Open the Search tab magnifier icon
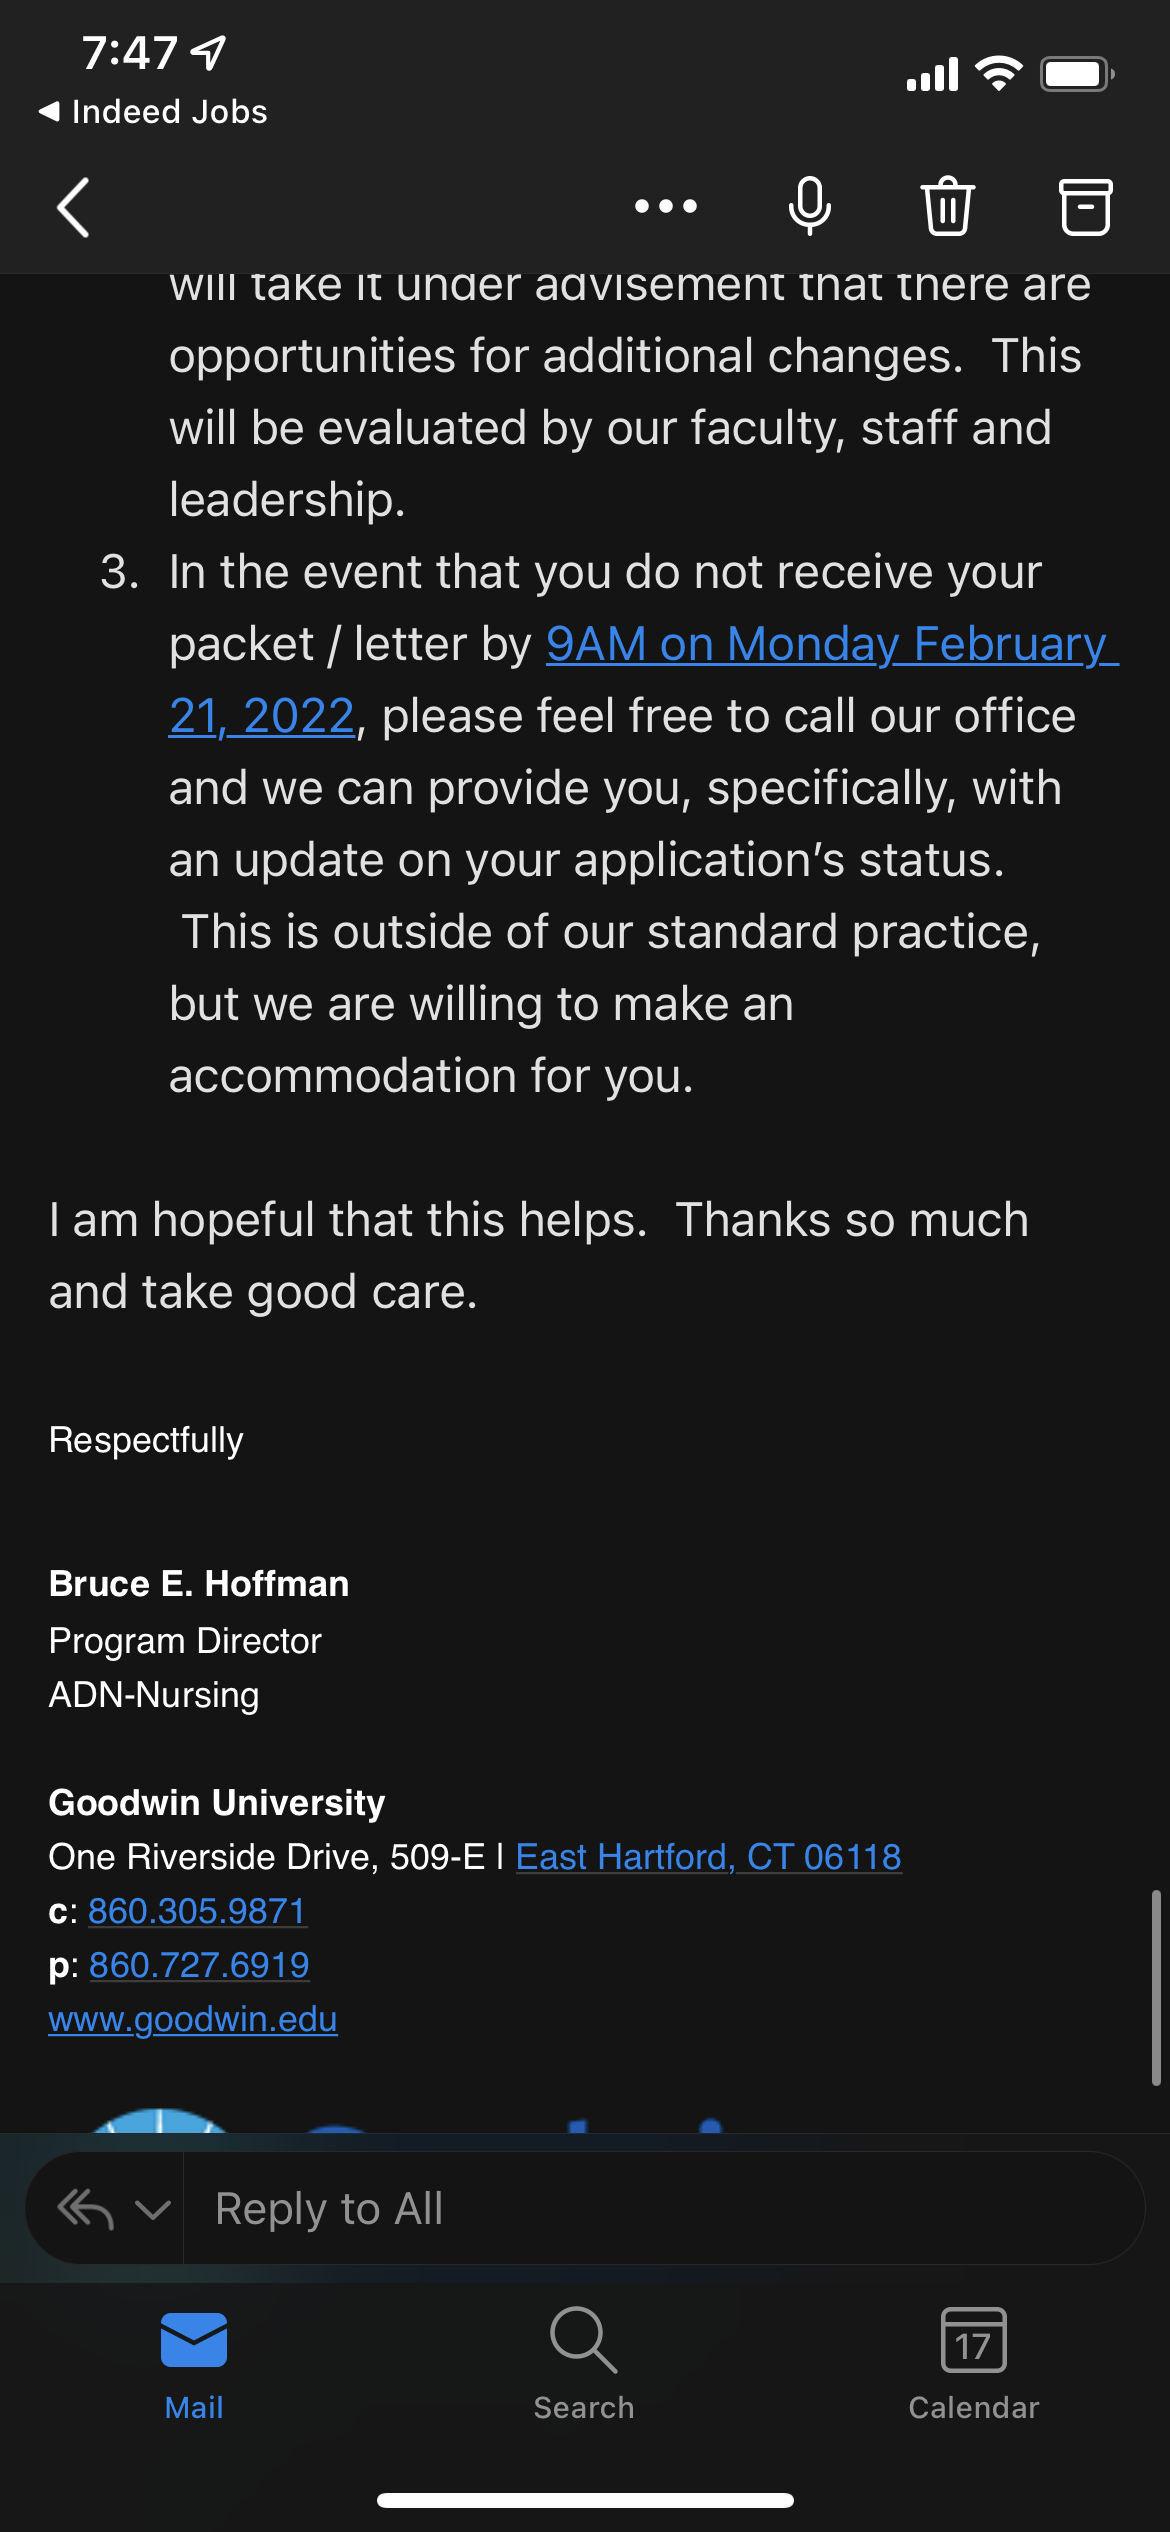This screenshot has width=1170, height=2532. 584,2340
